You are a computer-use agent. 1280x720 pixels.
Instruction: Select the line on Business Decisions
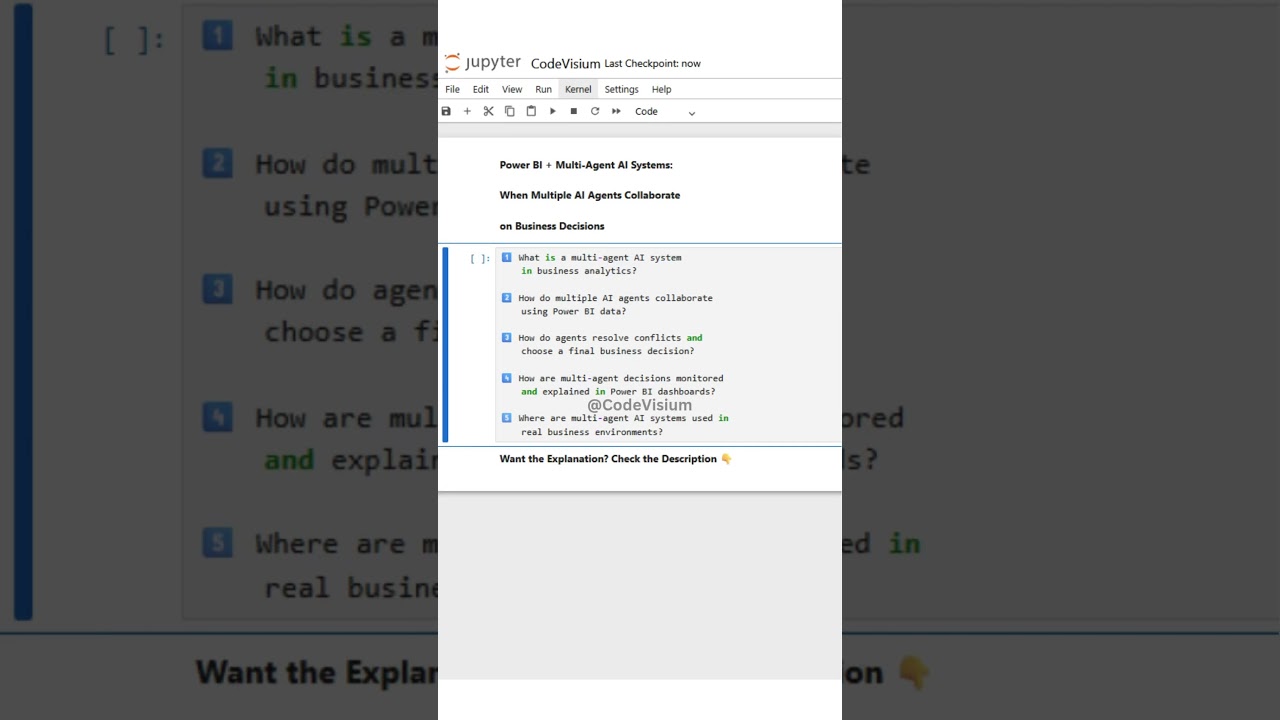pyautogui.click(x=552, y=226)
